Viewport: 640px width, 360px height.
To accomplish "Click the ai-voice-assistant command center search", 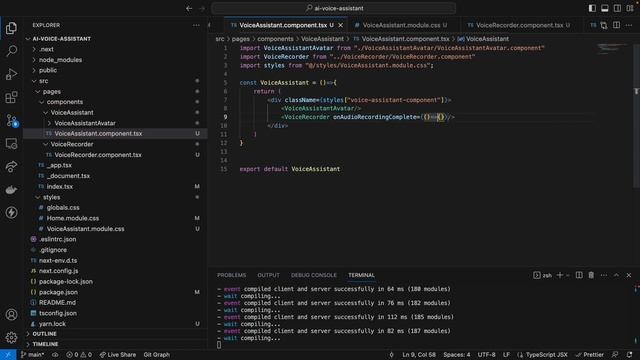I will tap(334, 8).
